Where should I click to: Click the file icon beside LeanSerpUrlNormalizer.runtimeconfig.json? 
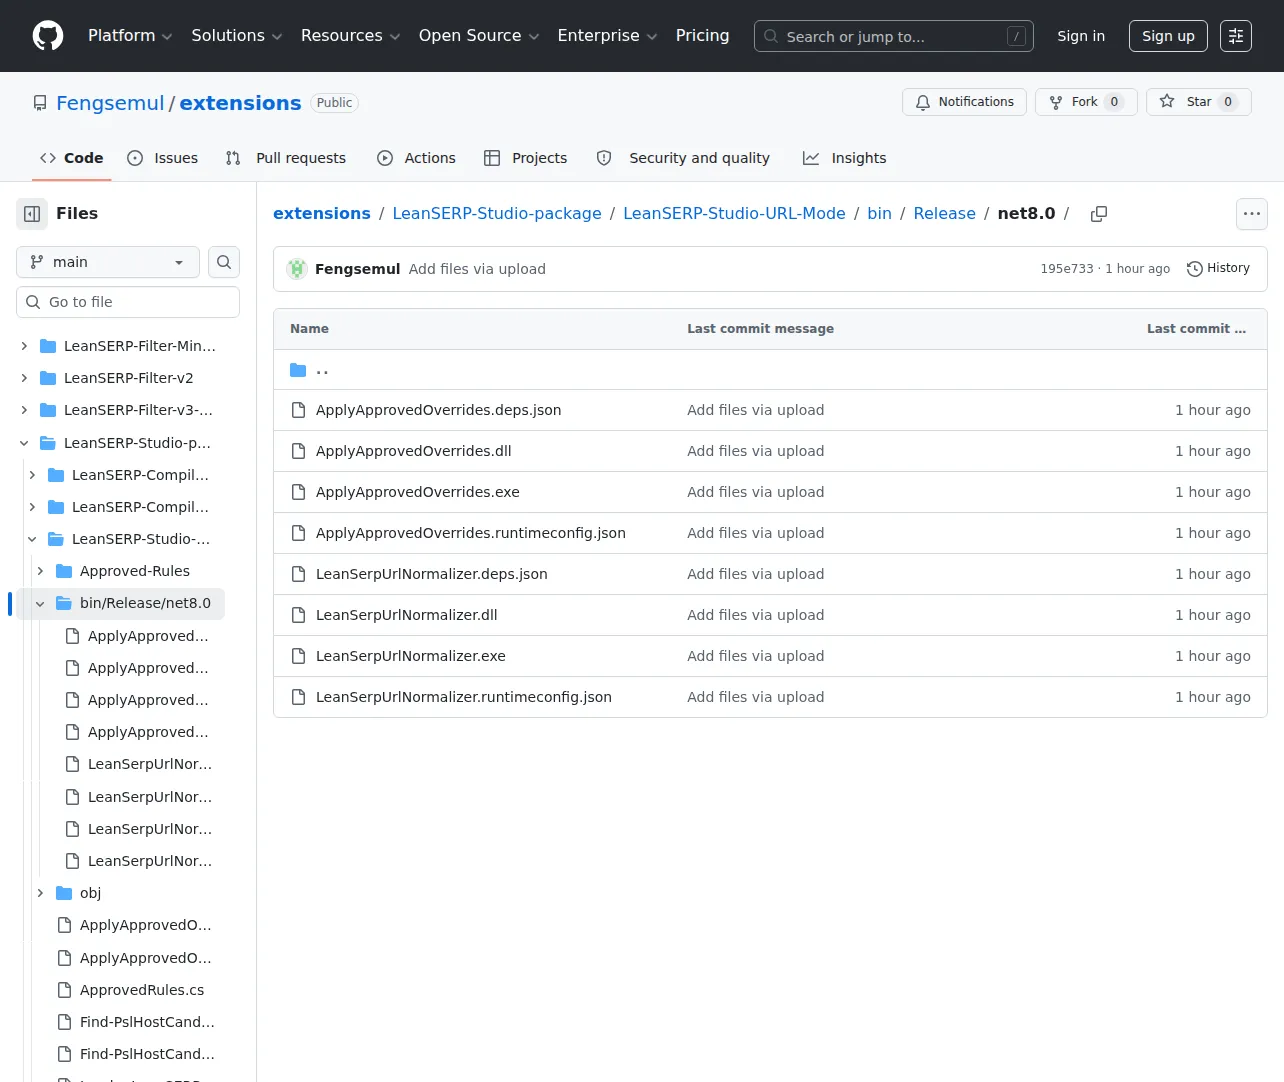coord(298,697)
